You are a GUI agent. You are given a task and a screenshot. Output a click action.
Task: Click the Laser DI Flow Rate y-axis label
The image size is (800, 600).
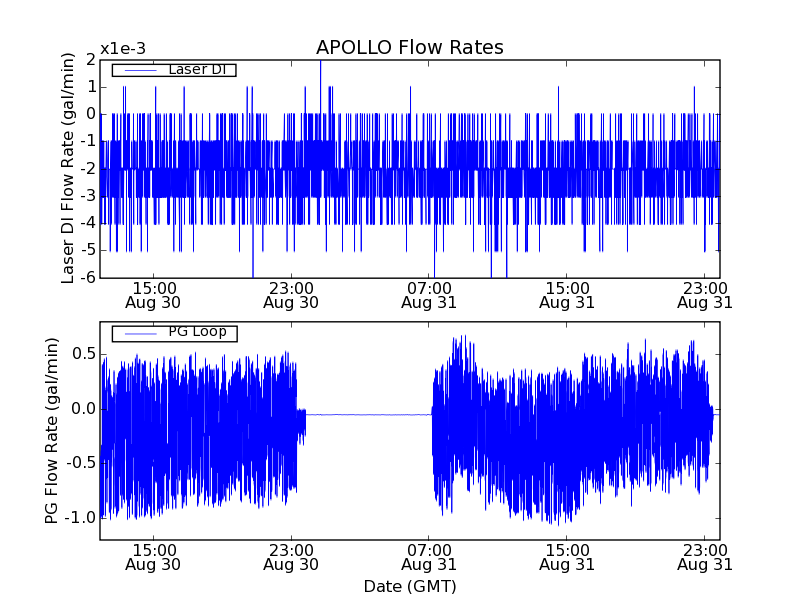68,168
